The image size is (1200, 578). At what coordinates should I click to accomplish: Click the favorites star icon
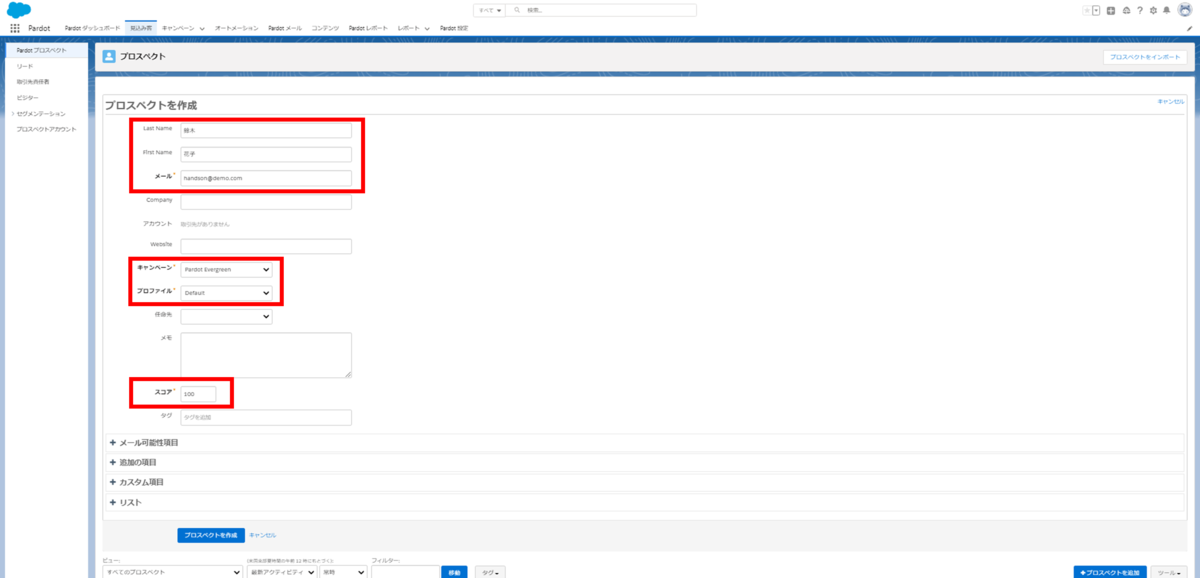[1087, 10]
